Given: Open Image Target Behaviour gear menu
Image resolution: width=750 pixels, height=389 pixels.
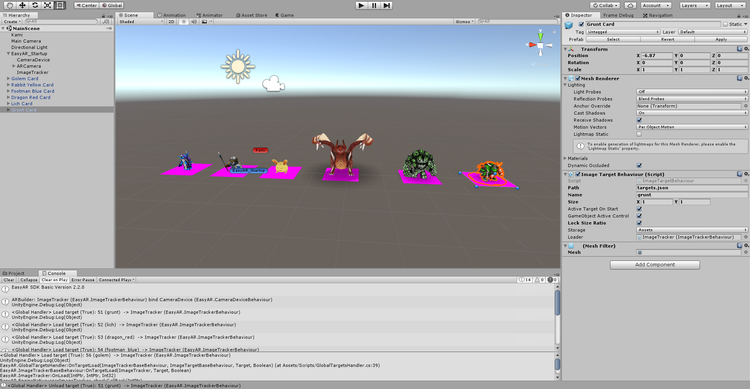Looking at the screenshot, I should coord(746,174).
